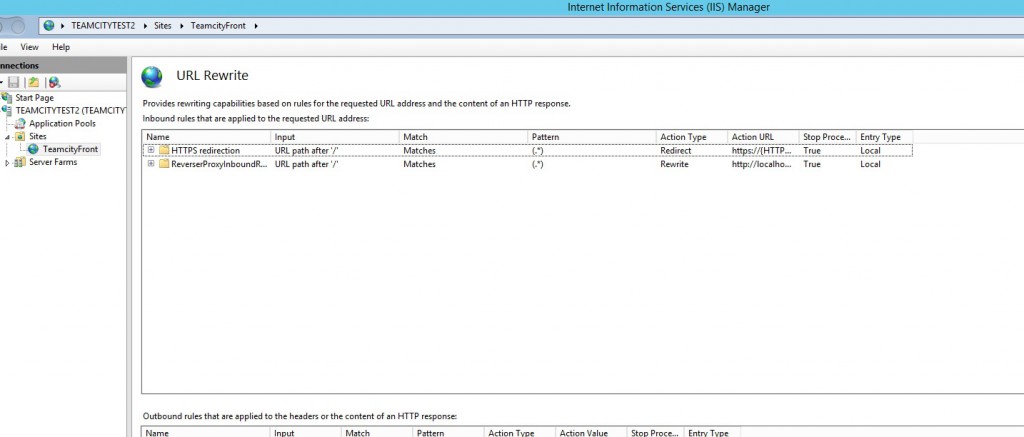Click the forward navigation button

coord(18,26)
